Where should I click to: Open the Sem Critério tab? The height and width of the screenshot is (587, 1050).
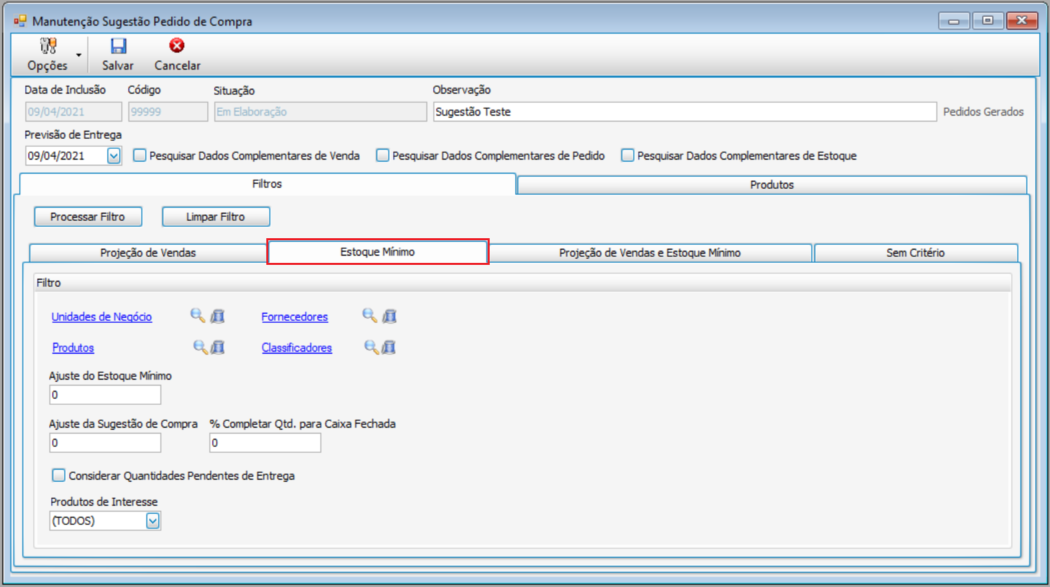click(x=915, y=253)
